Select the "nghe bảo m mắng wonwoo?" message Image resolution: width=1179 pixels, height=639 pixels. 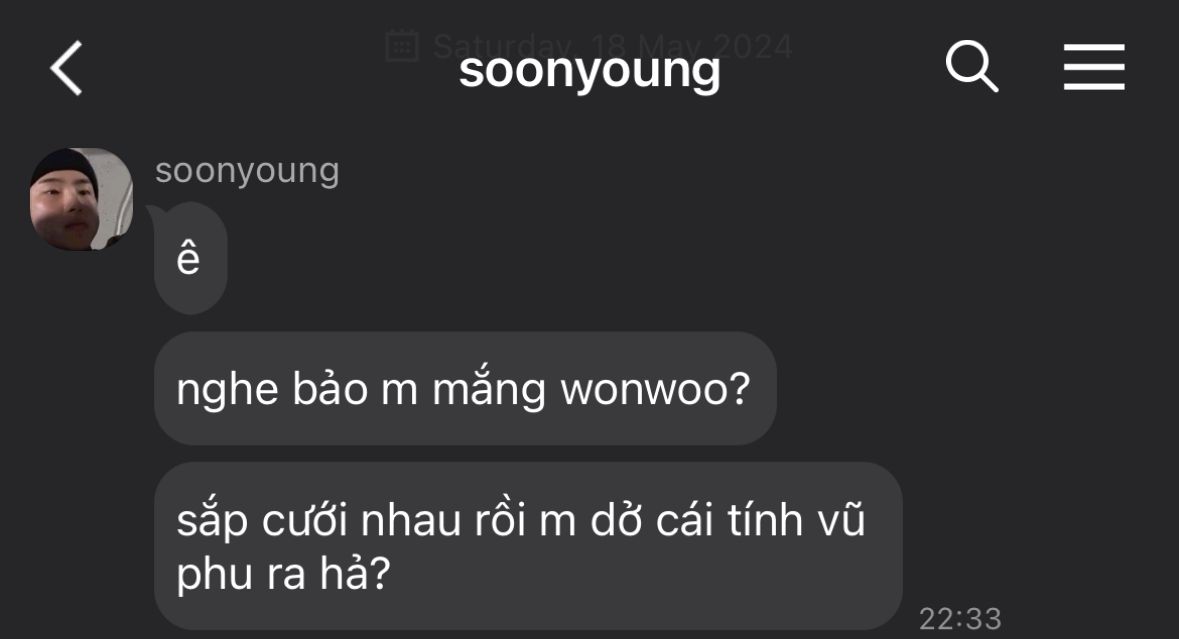[x=465, y=389]
